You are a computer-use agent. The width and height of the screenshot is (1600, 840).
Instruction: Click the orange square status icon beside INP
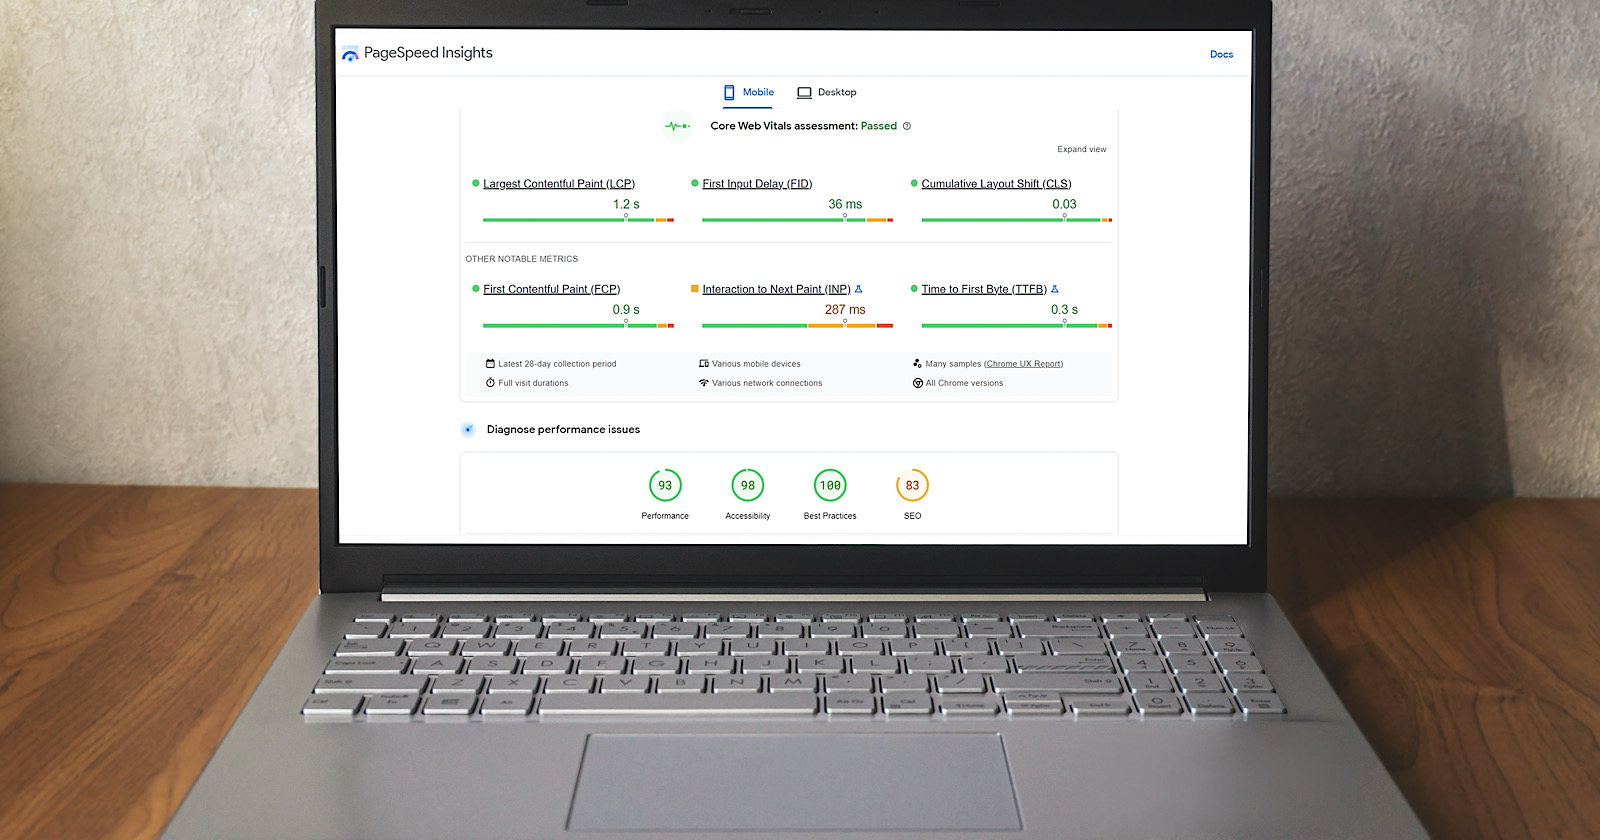pos(695,288)
